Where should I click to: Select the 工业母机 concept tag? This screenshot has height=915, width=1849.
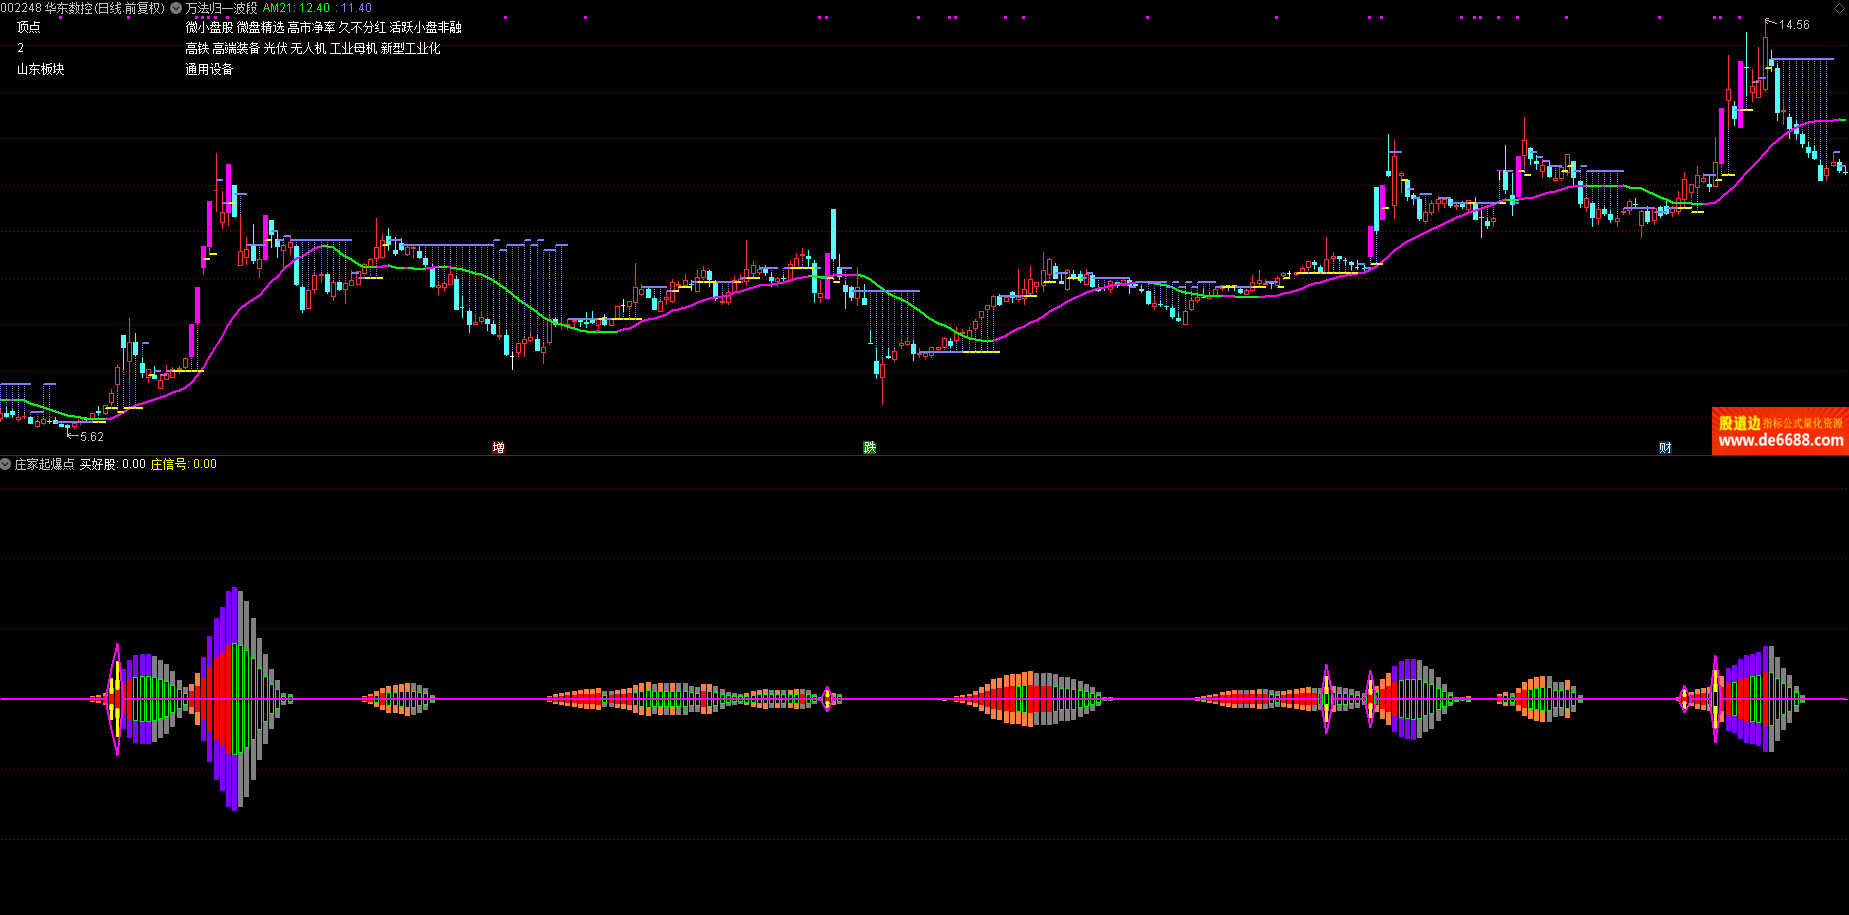[353, 48]
